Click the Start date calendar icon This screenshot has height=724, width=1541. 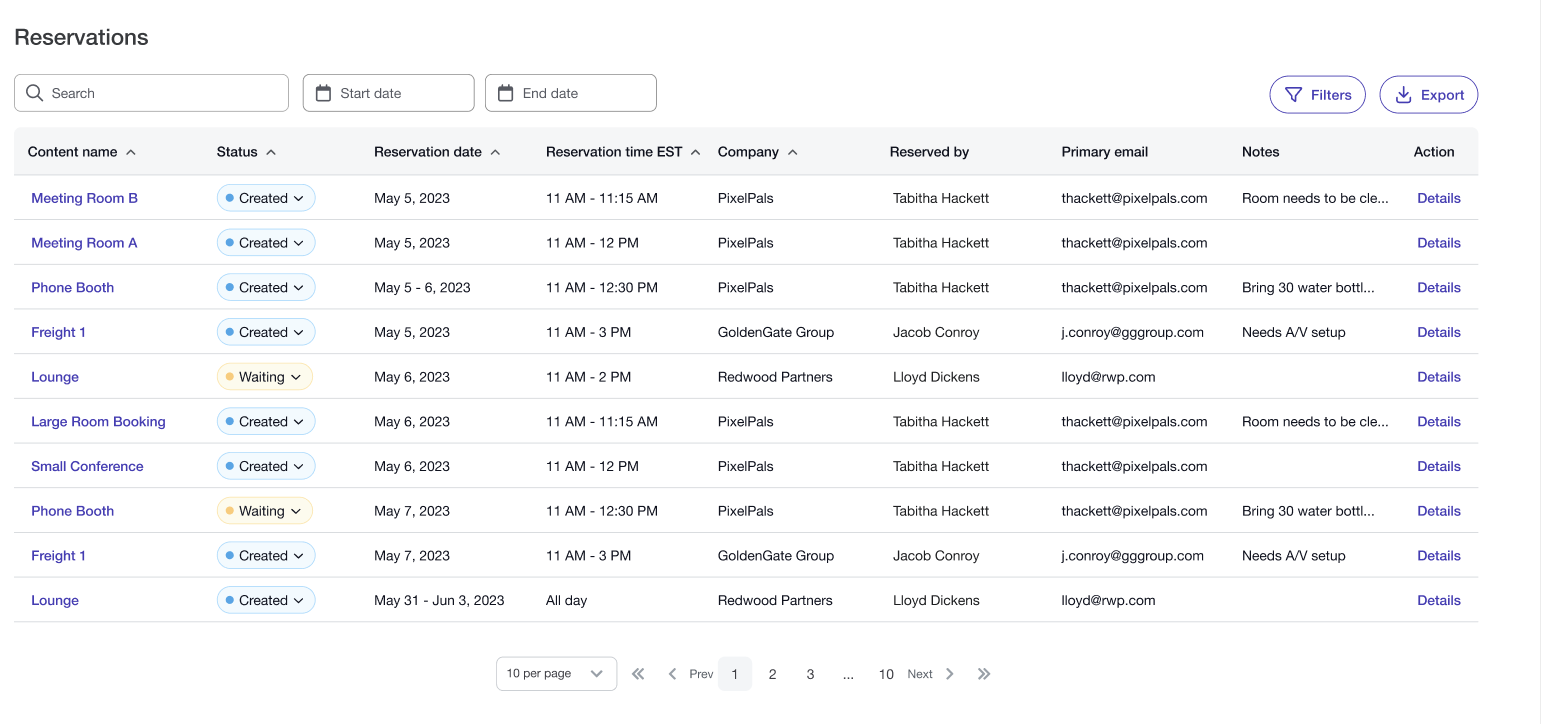pos(323,93)
